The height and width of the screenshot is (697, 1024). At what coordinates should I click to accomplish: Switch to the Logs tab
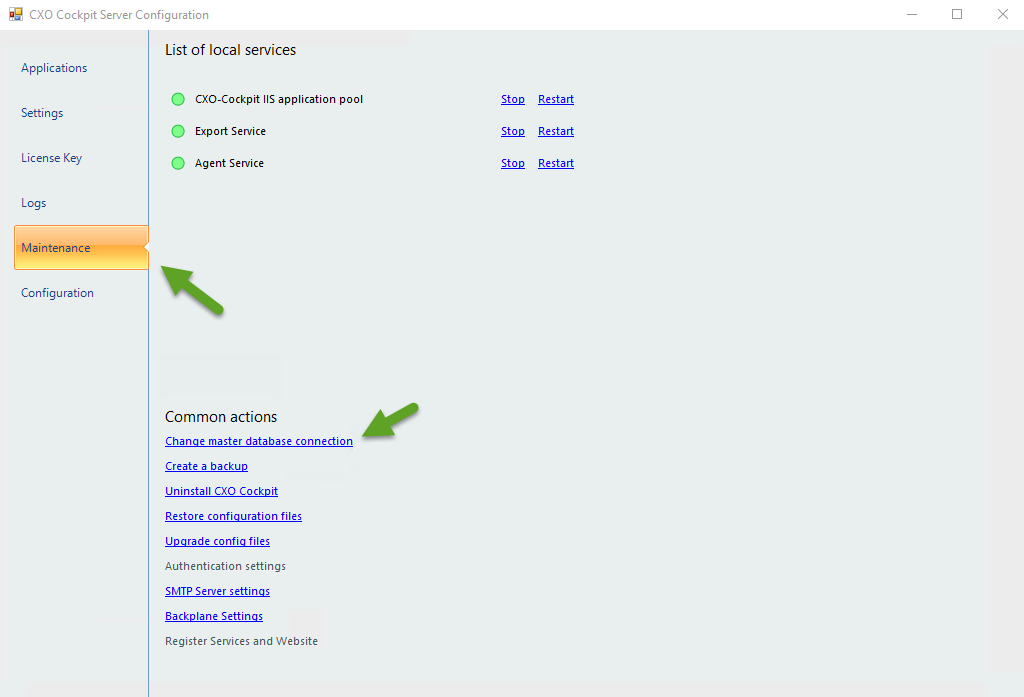coord(33,203)
